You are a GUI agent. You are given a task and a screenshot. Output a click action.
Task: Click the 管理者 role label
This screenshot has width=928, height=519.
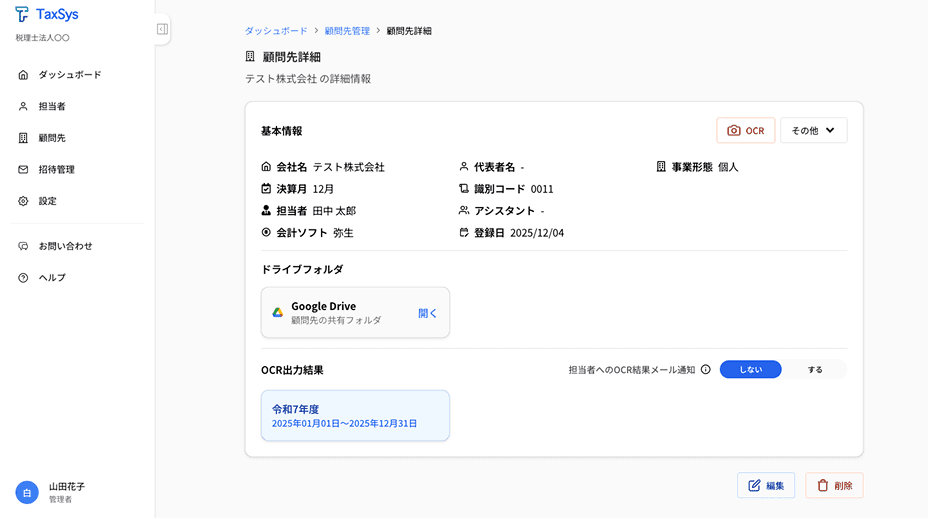coord(60,499)
